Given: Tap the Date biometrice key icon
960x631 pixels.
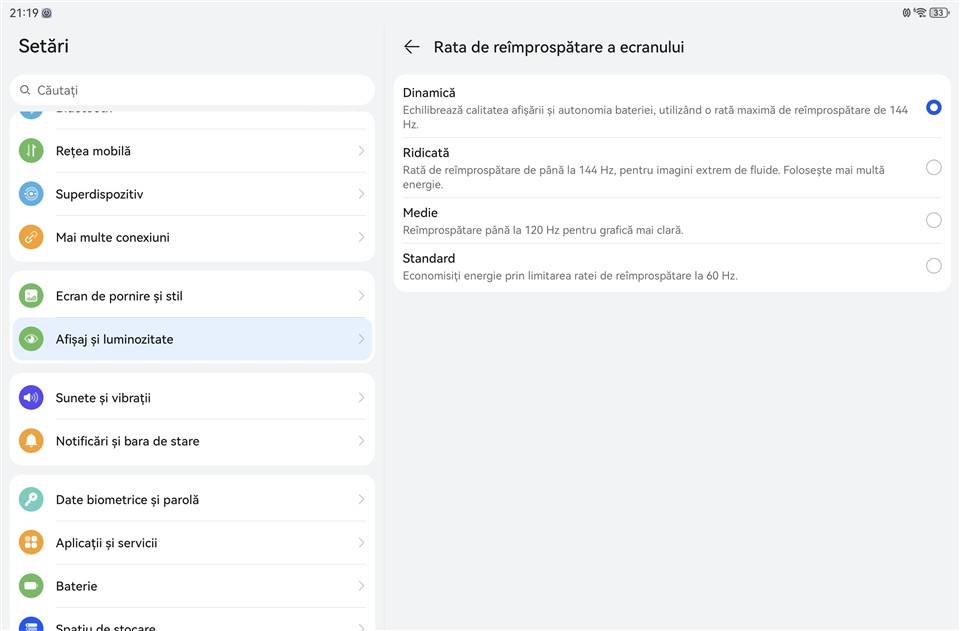Looking at the screenshot, I should pos(31,500).
